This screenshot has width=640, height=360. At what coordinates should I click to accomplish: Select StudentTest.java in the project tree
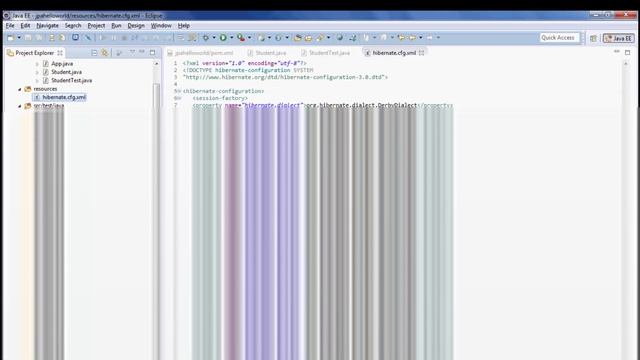71,80
